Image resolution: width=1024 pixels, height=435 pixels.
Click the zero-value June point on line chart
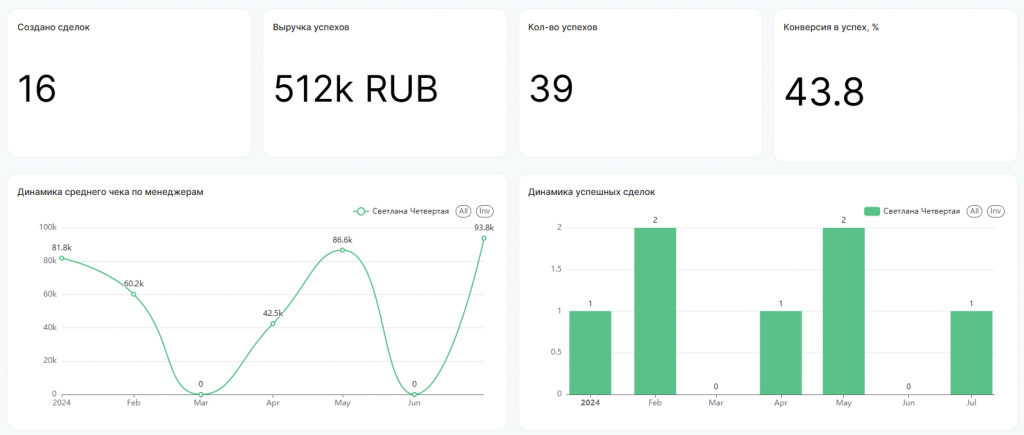(x=414, y=394)
